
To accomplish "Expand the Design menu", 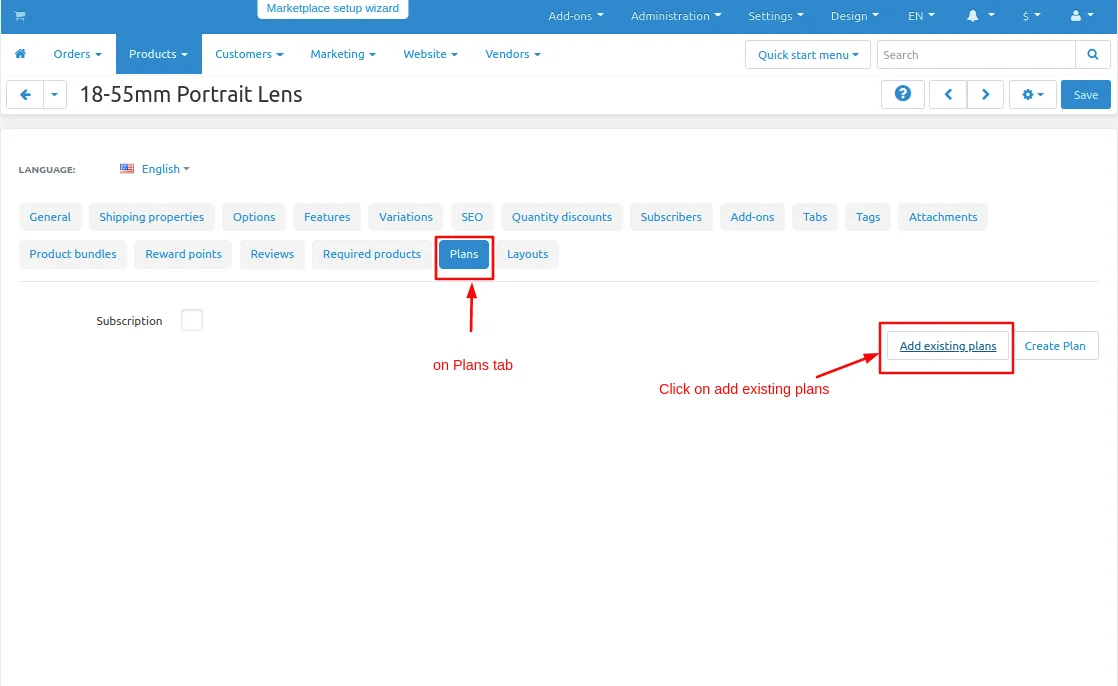I will click(x=854, y=16).
